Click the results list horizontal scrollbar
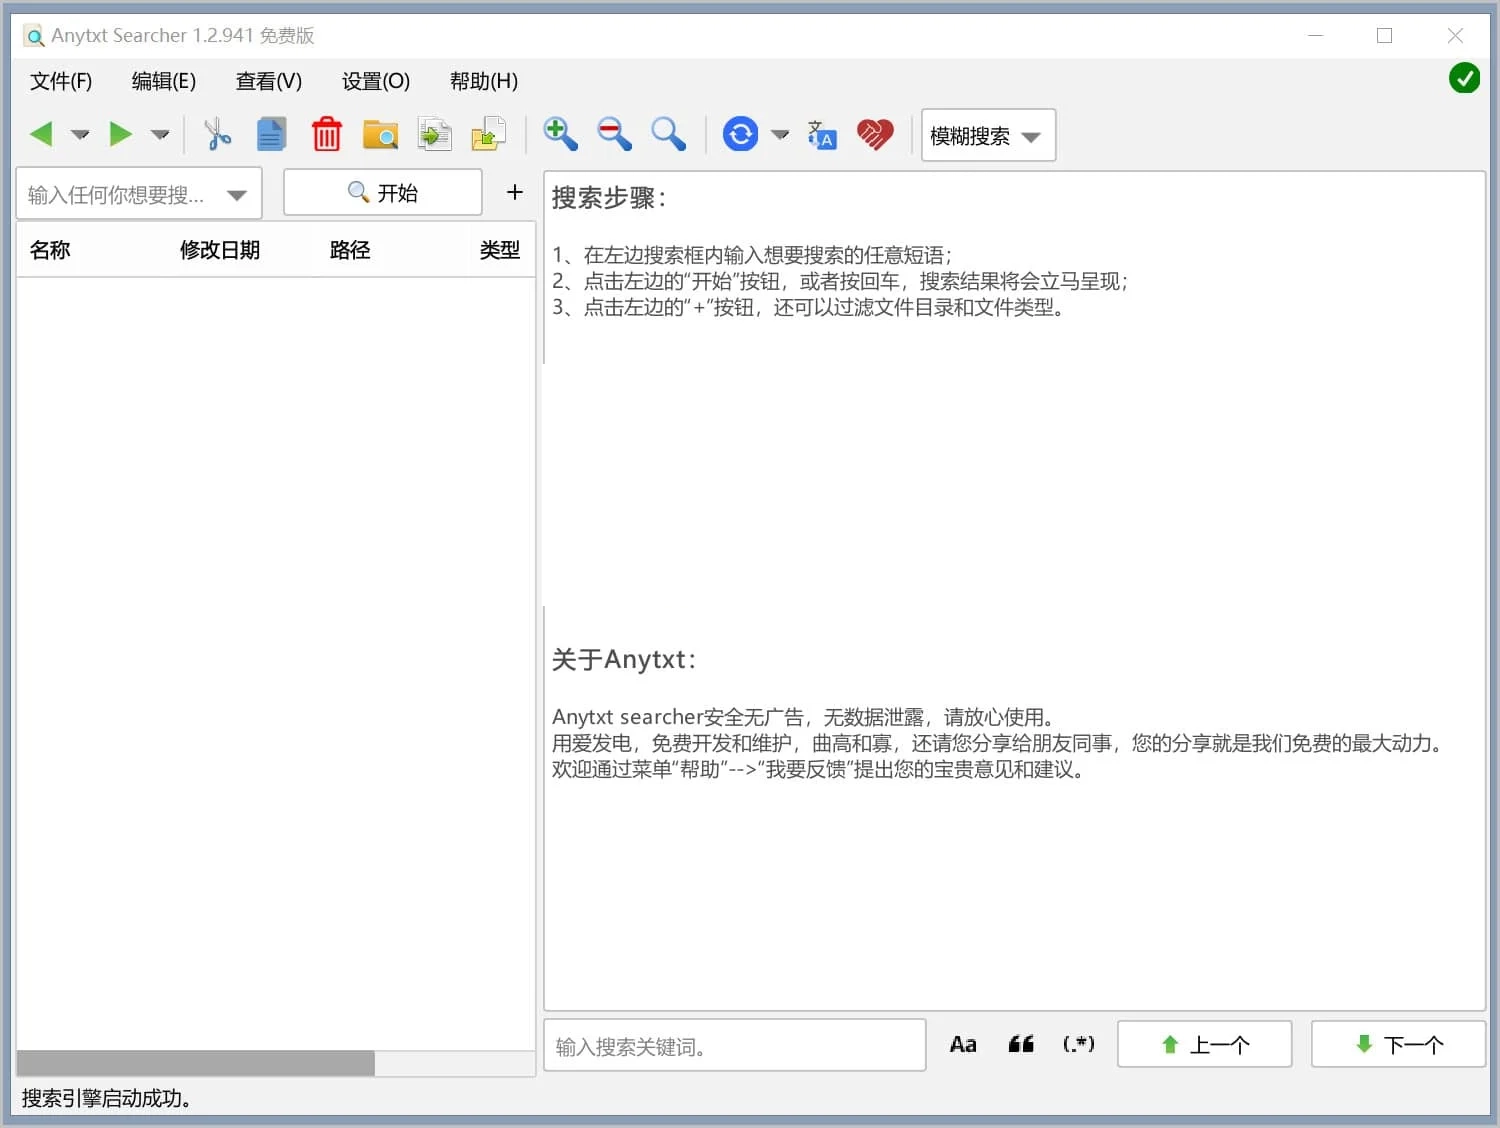Viewport: 1500px width, 1128px height. pyautogui.click(x=196, y=1063)
